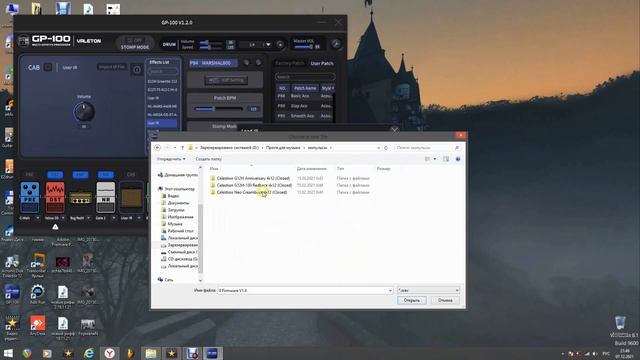
Task: Open Windows Start button
Action: click(x=8, y=353)
